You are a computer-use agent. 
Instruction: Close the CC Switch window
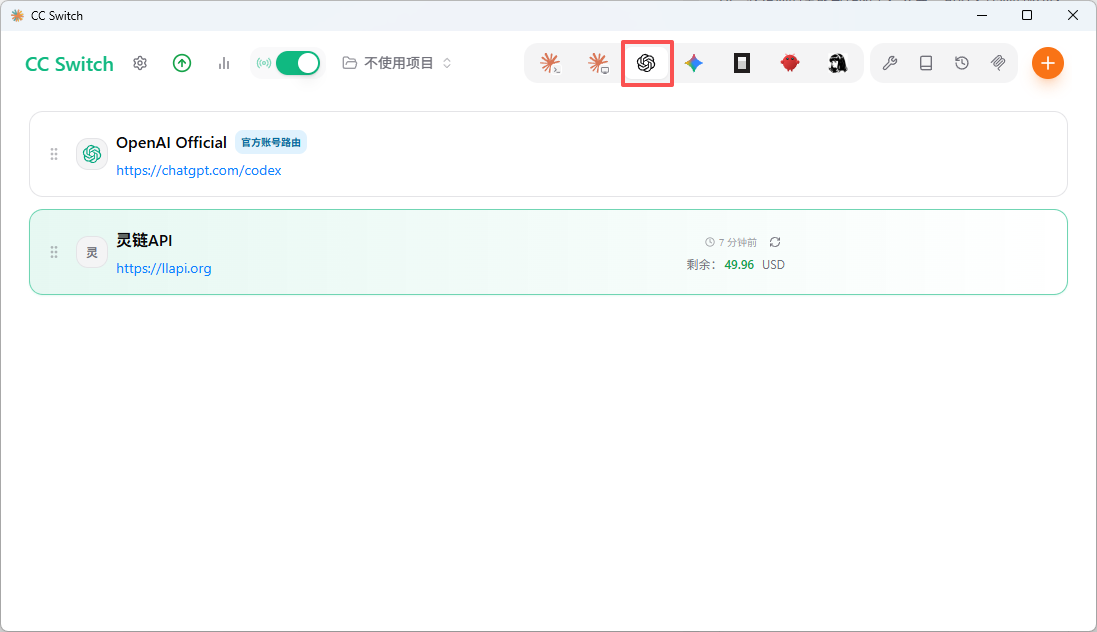(1073, 15)
